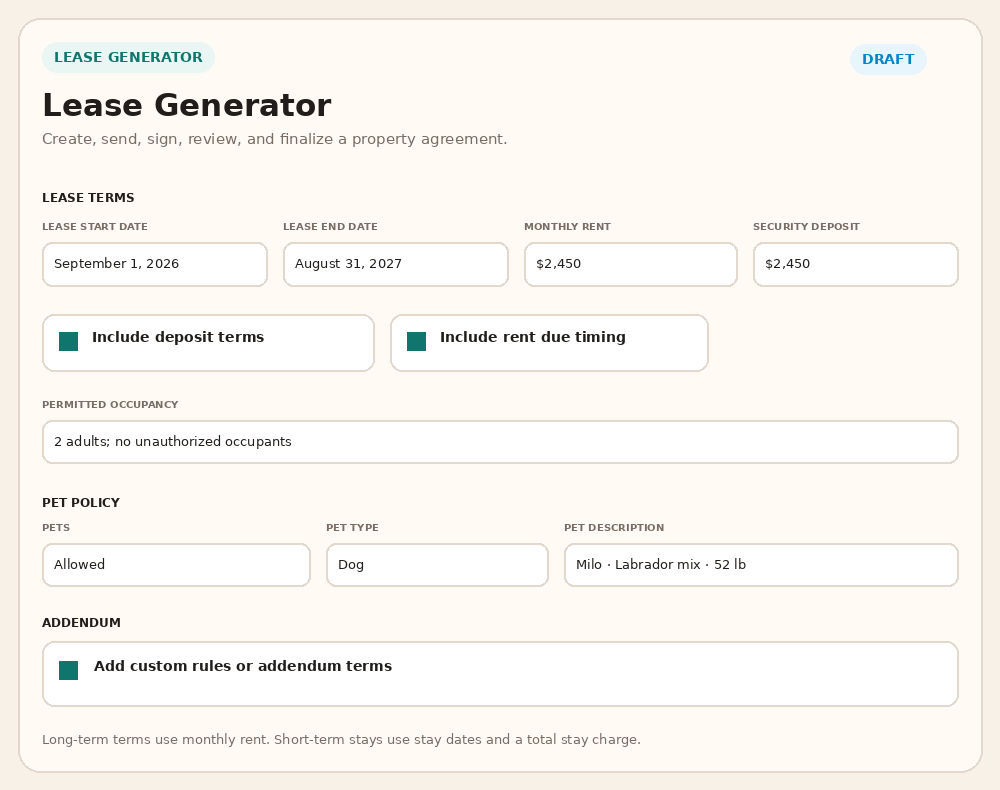Click the Lease Generator main heading
Viewport: 1000px width, 790px height.
click(x=187, y=105)
